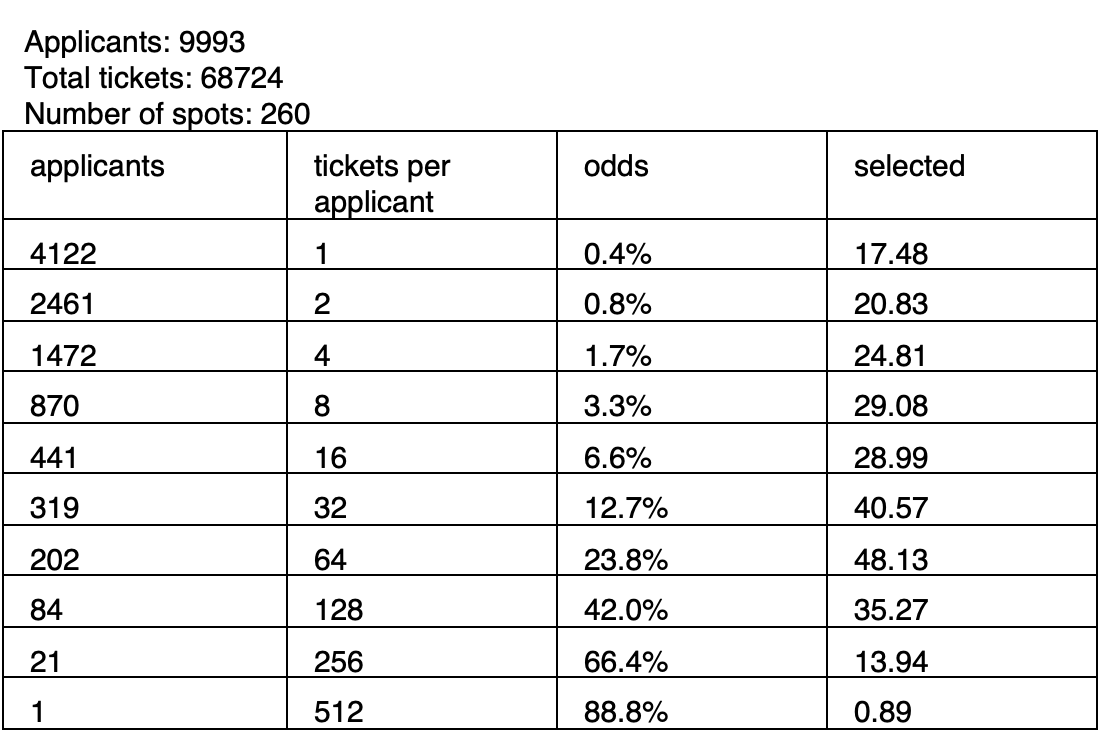This screenshot has width=1104, height=732.
Task: Click the "Applicants: 9993" text line
Action: pyautogui.click(x=135, y=43)
